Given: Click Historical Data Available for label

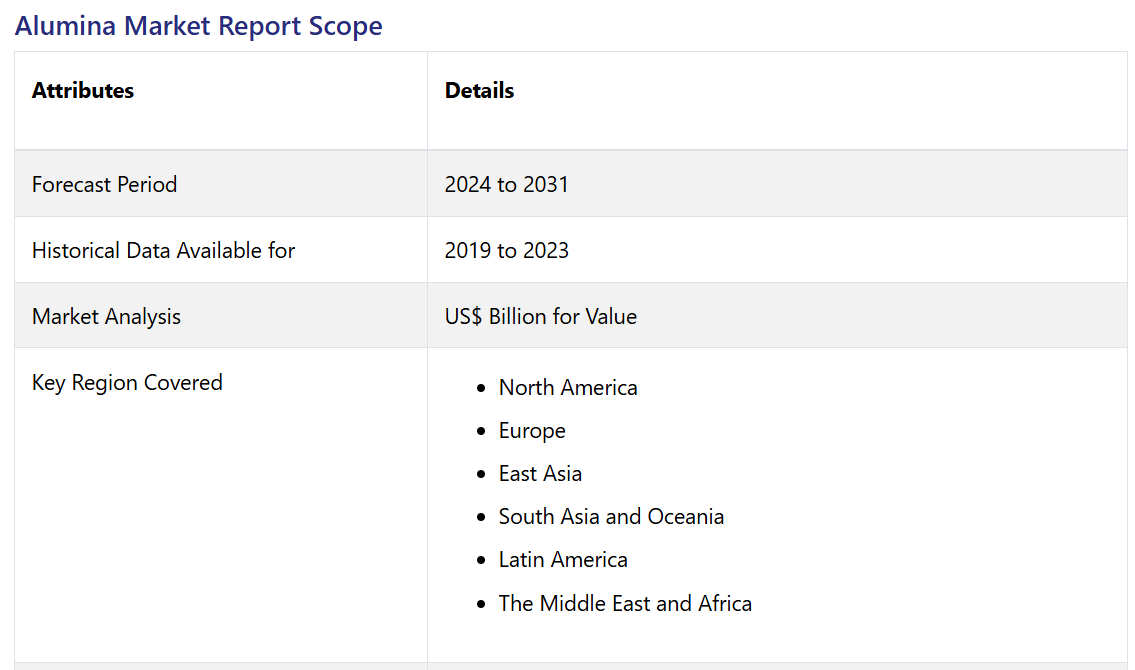Looking at the screenshot, I should 163,250.
